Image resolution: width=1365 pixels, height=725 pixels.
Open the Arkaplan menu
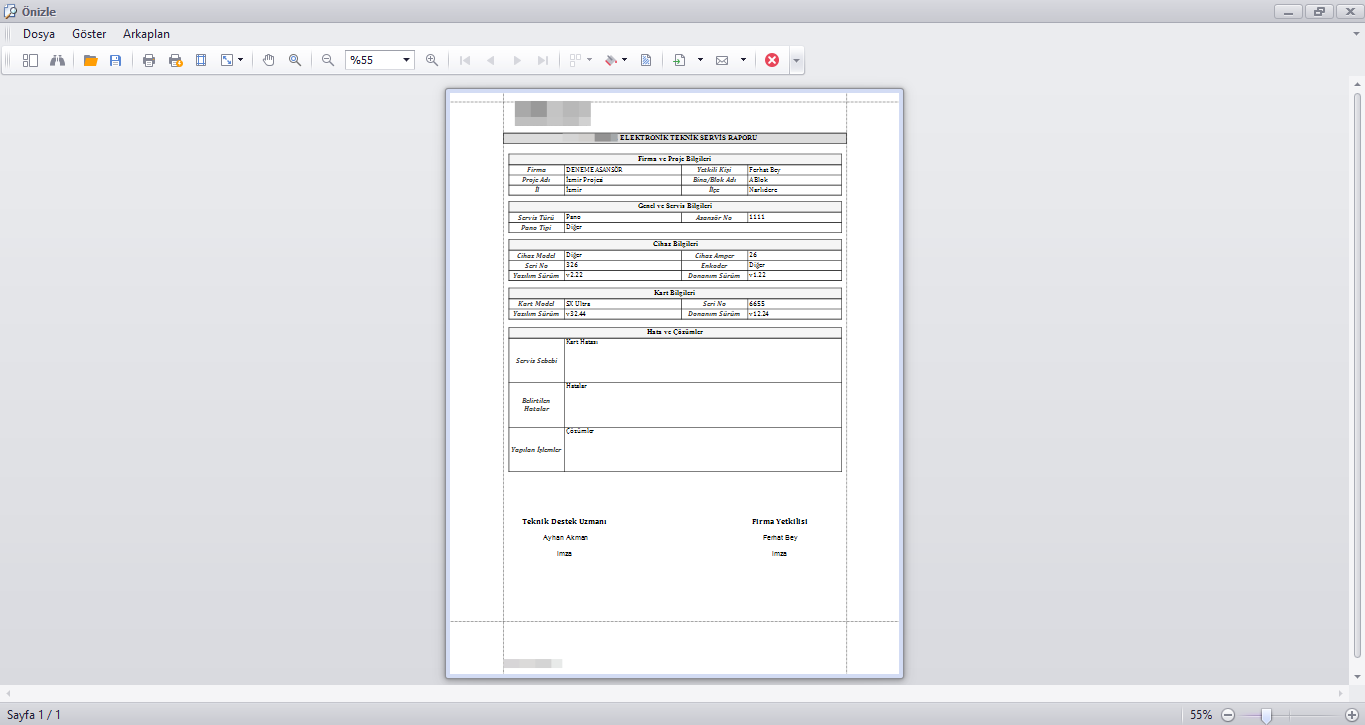pos(146,34)
